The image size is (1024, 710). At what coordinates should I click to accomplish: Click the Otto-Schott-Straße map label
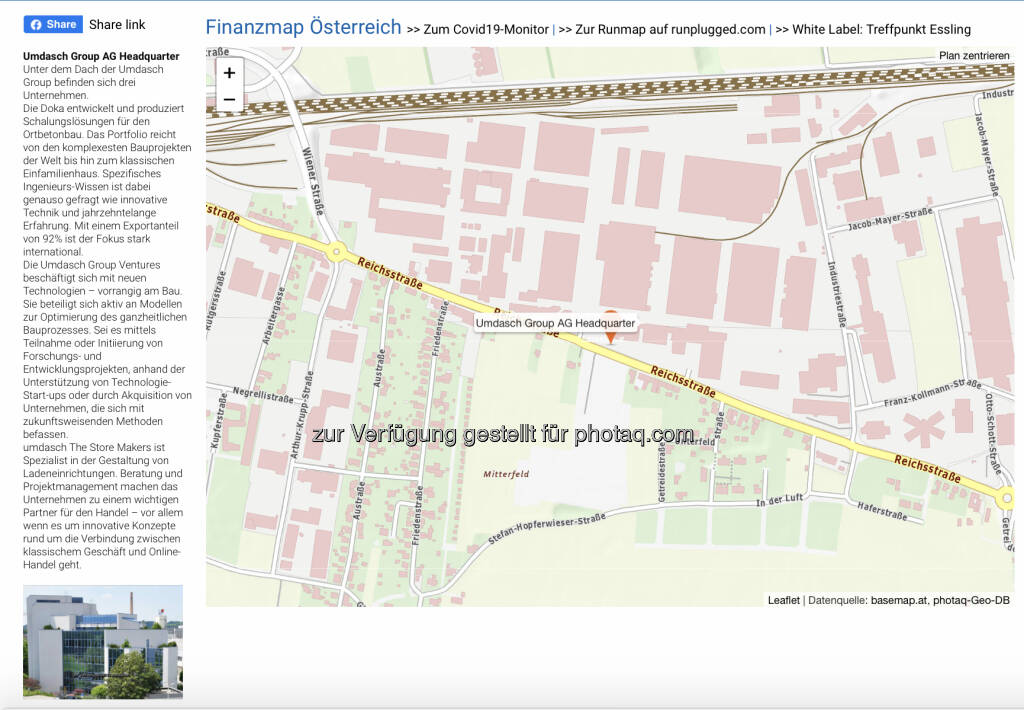tap(993, 434)
